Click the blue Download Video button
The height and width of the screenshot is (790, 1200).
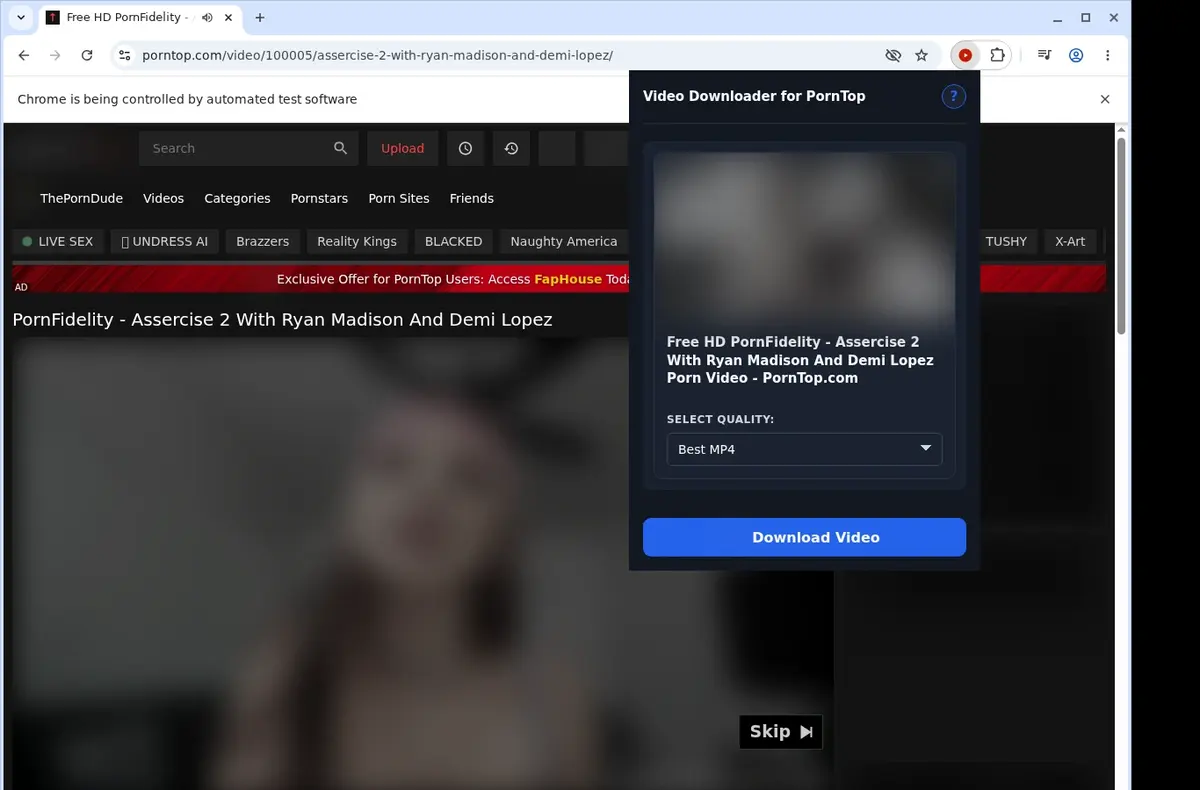(x=804, y=537)
